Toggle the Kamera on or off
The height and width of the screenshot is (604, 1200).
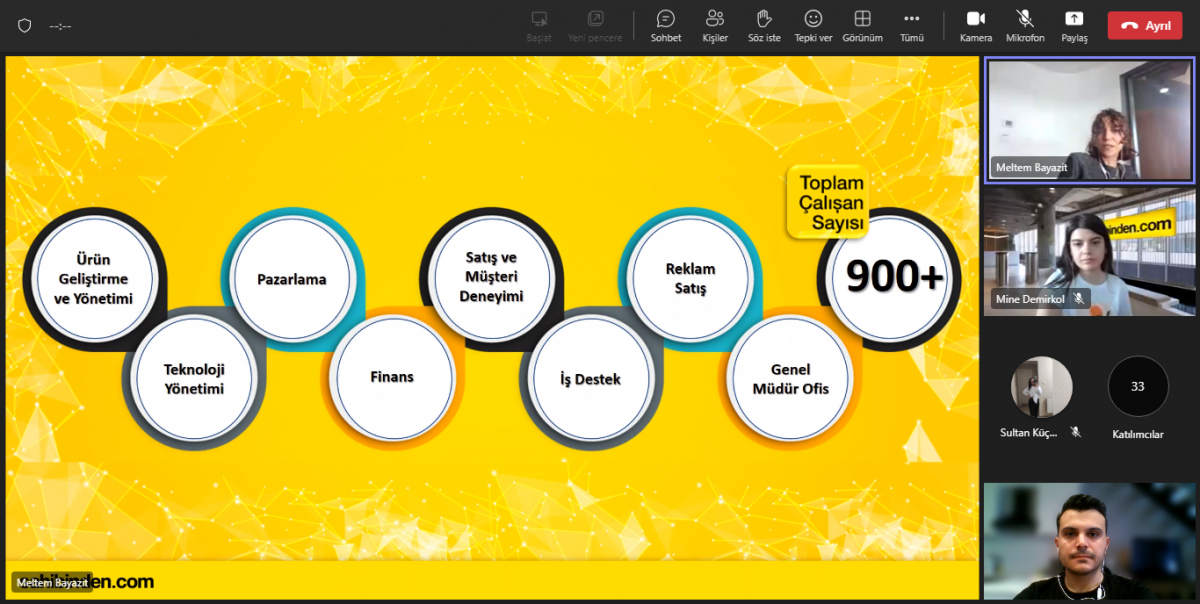tap(975, 26)
